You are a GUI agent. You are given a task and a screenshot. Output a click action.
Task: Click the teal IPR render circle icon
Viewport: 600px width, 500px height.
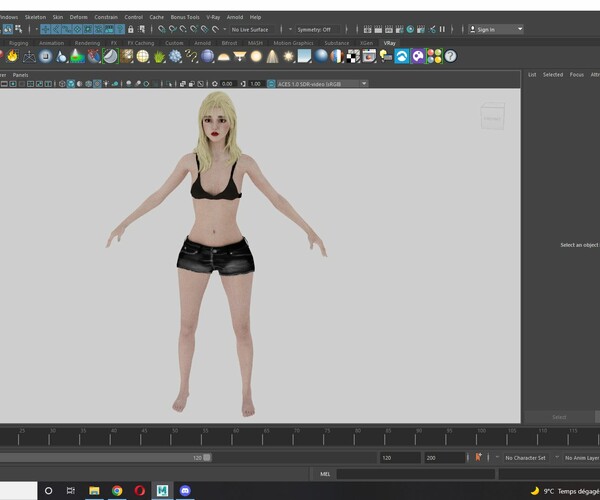410,29
